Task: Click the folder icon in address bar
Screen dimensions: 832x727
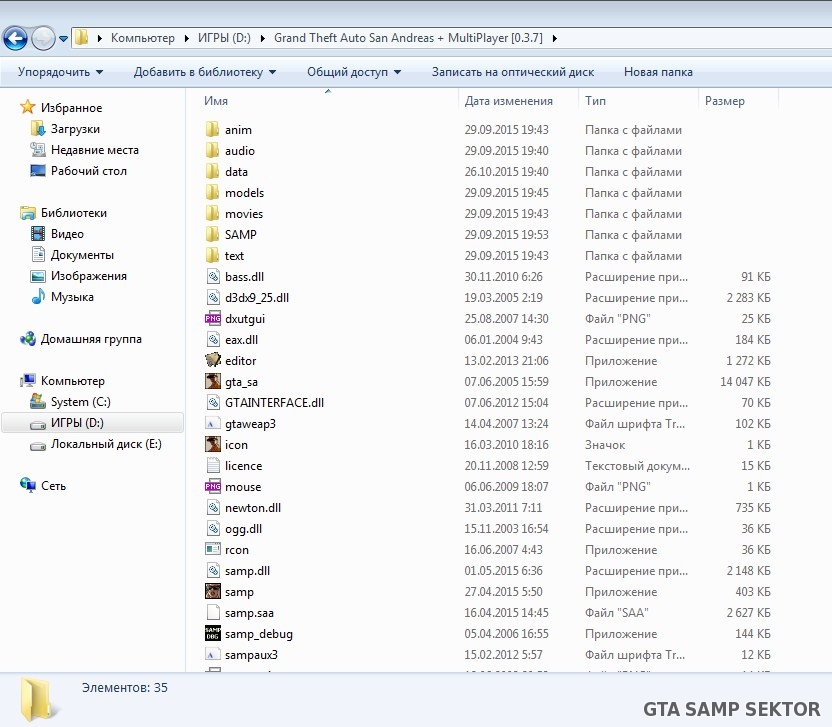Action: click(81, 38)
